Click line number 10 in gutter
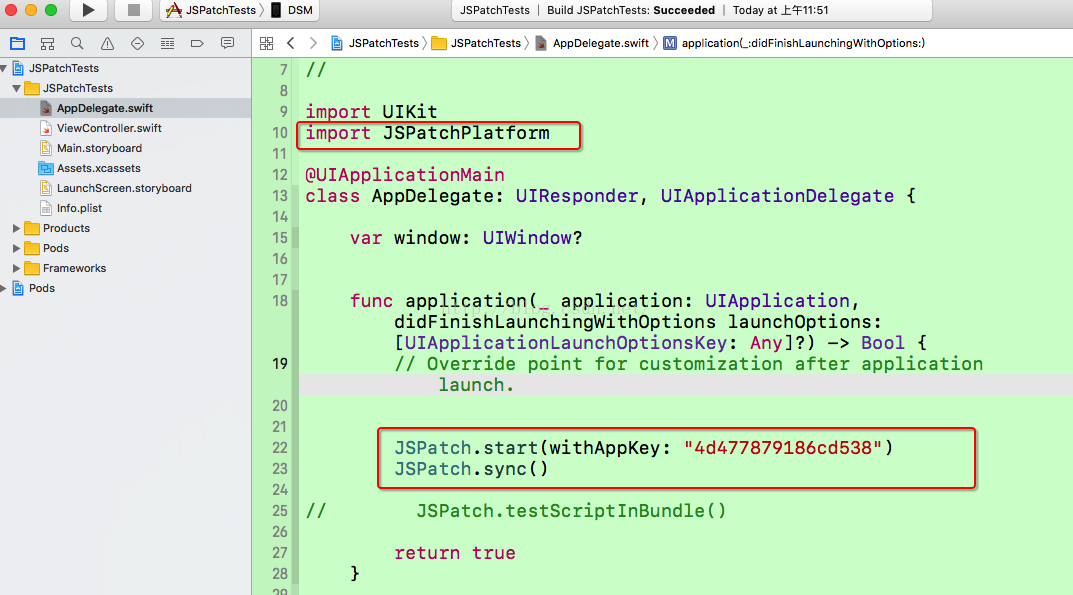1073x595 pixels. (280, 133)
